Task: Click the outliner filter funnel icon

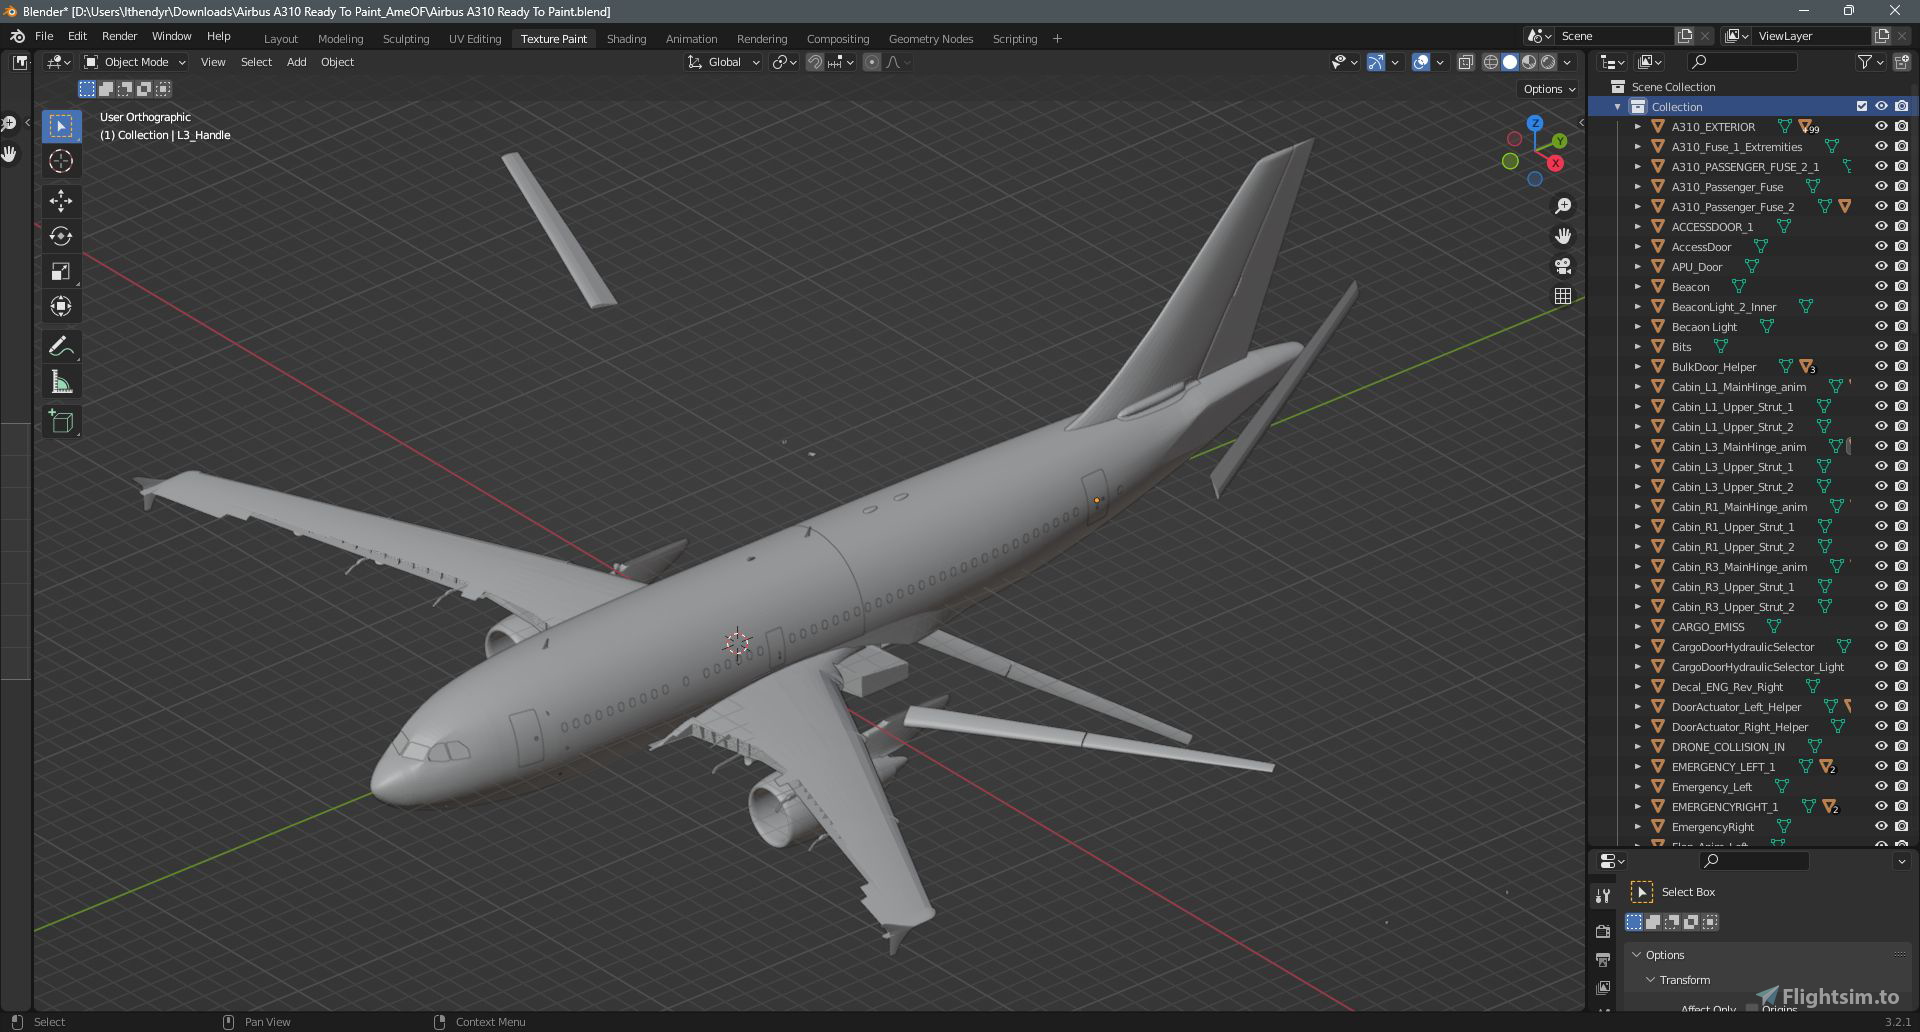Action: pos(1864,62)
